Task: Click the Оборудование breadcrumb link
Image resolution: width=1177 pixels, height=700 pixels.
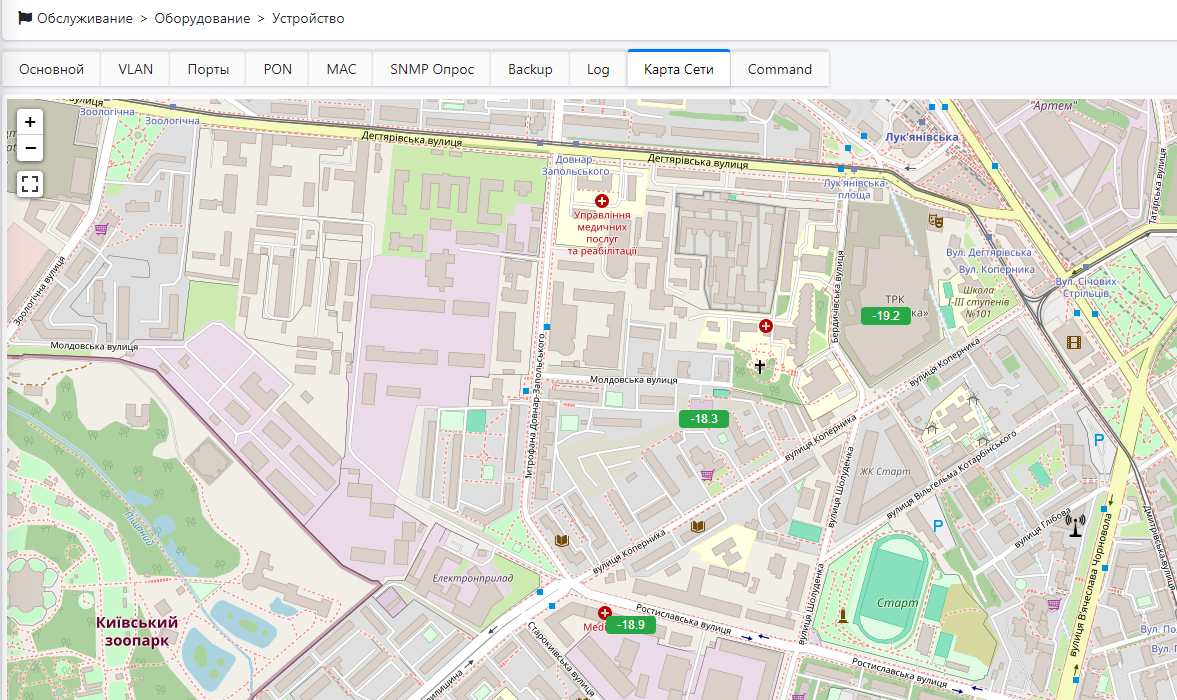Action: [203, 18]
